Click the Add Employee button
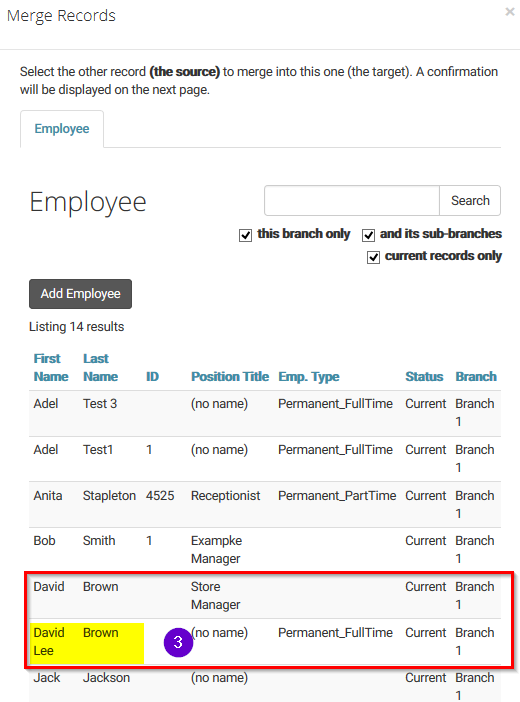This screenshot has width=520, height=702. click(x=81, y=294)
